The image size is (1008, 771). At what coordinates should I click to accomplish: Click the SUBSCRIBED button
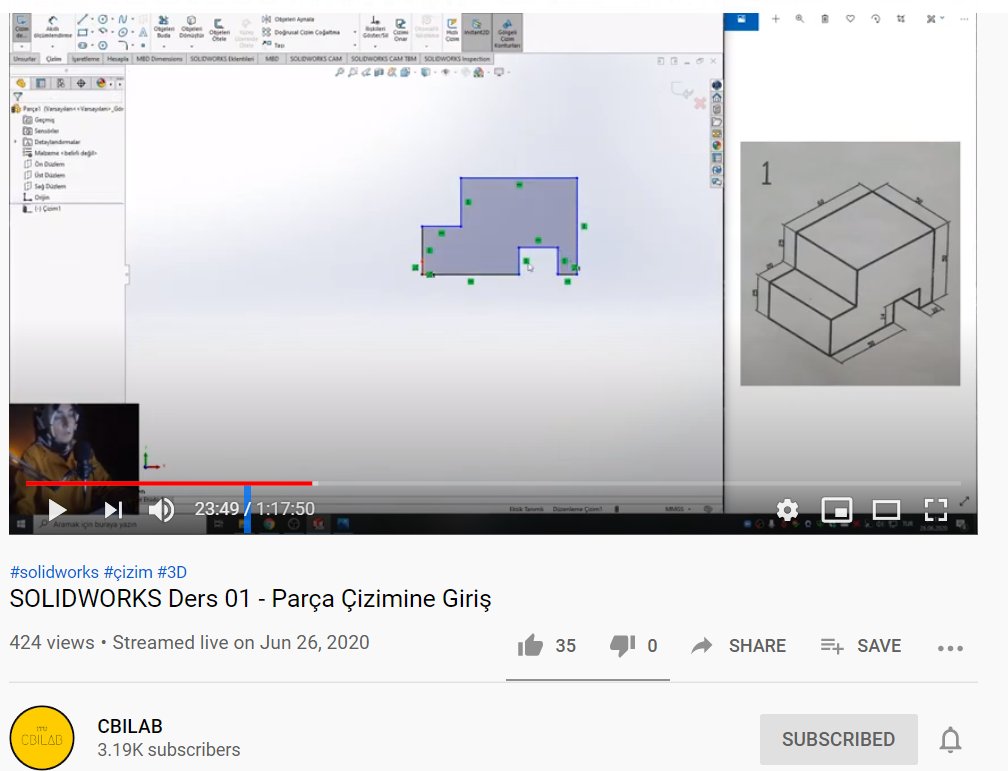838,739
